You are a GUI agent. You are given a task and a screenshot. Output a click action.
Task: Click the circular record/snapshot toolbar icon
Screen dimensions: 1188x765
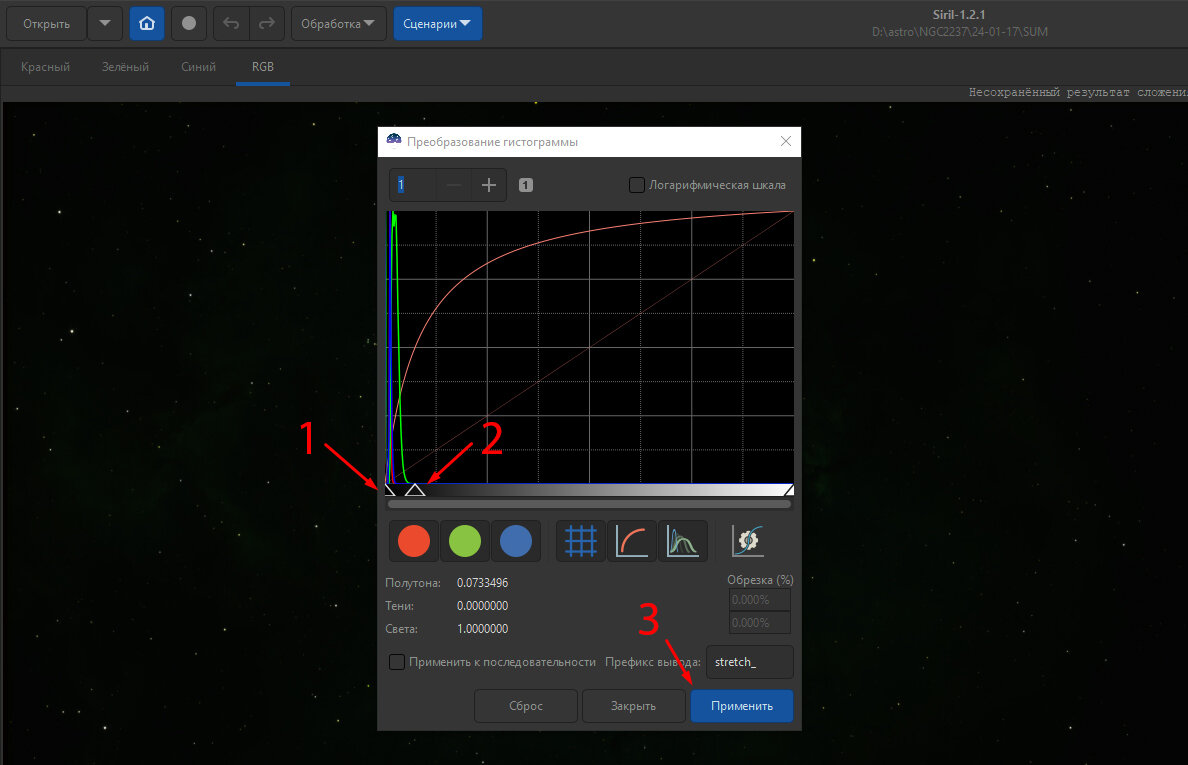tap(189, 23)
